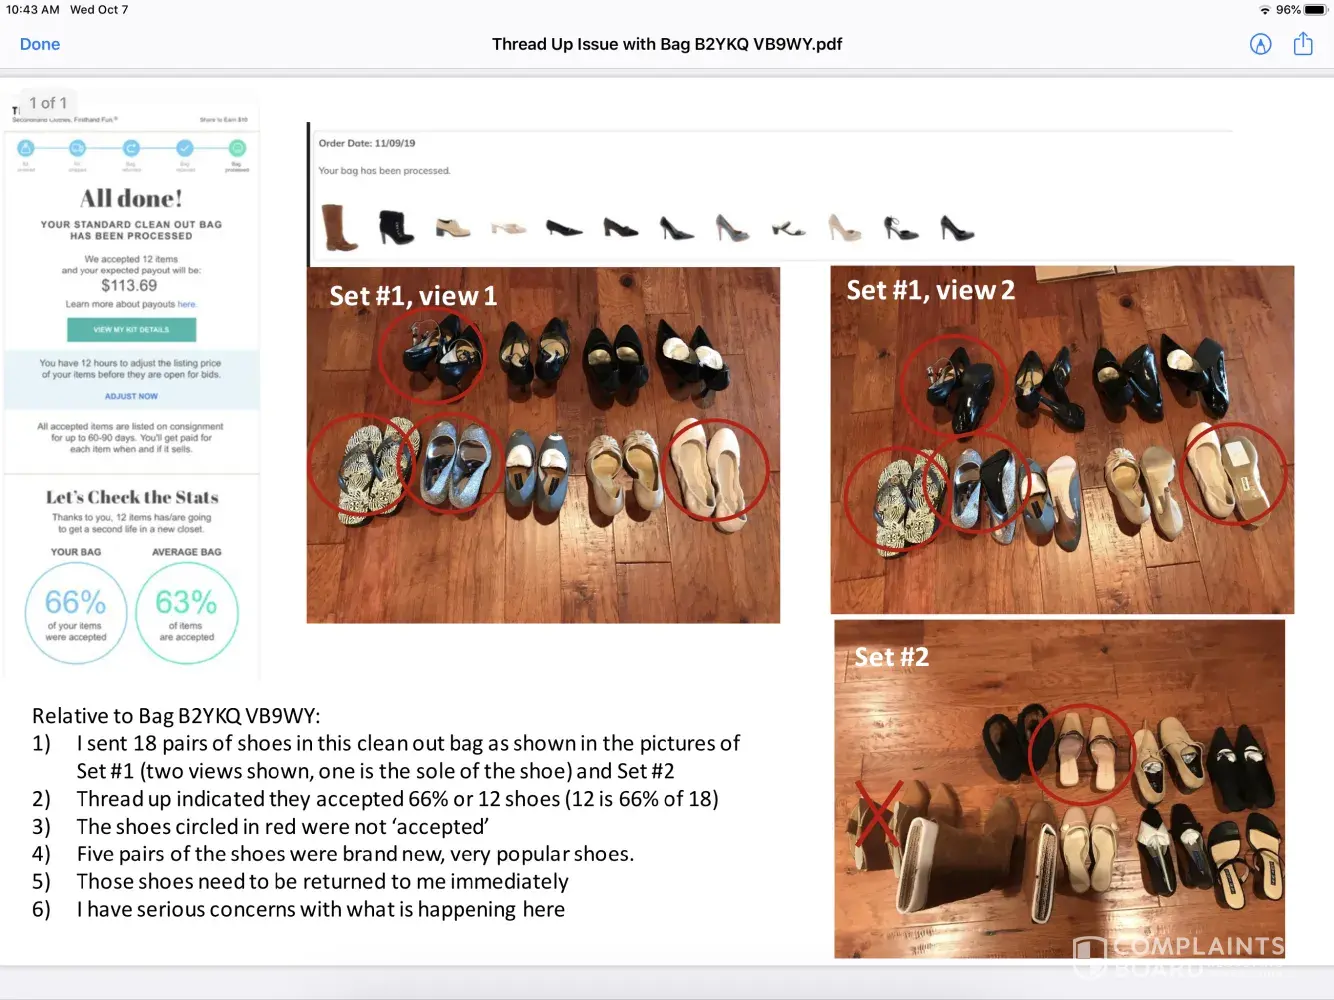Tap the Set #1, view 1 photo

543,445
